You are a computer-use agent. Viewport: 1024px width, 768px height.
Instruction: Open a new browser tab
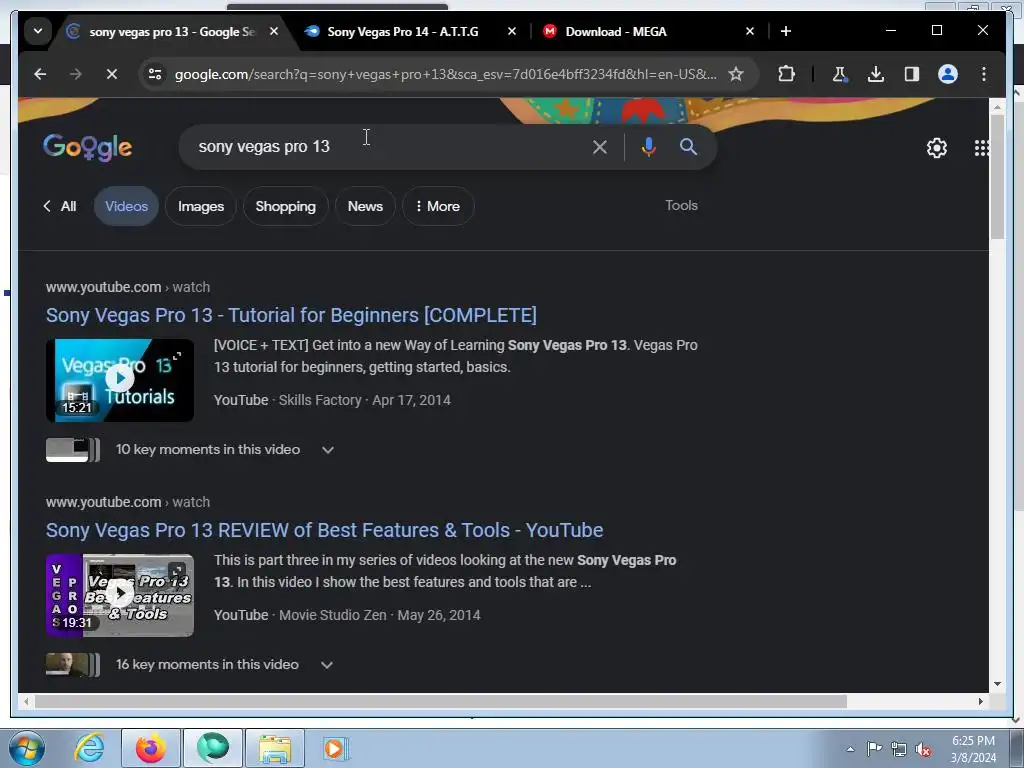786,31
